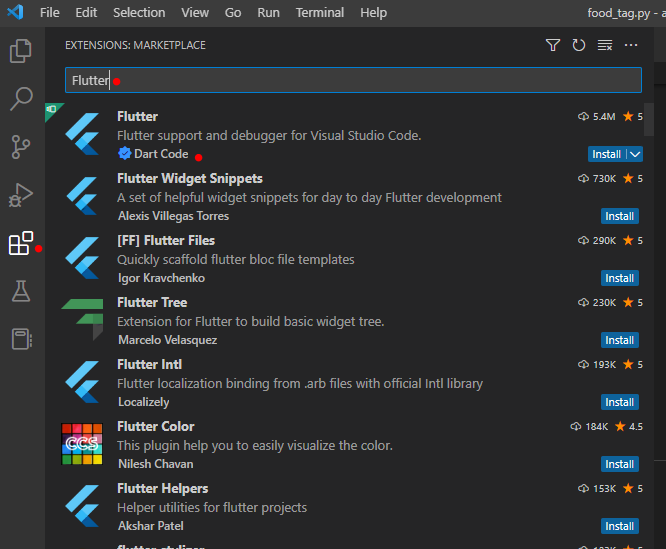Click the [FF] Flutter Files logo

pos(82,258)
